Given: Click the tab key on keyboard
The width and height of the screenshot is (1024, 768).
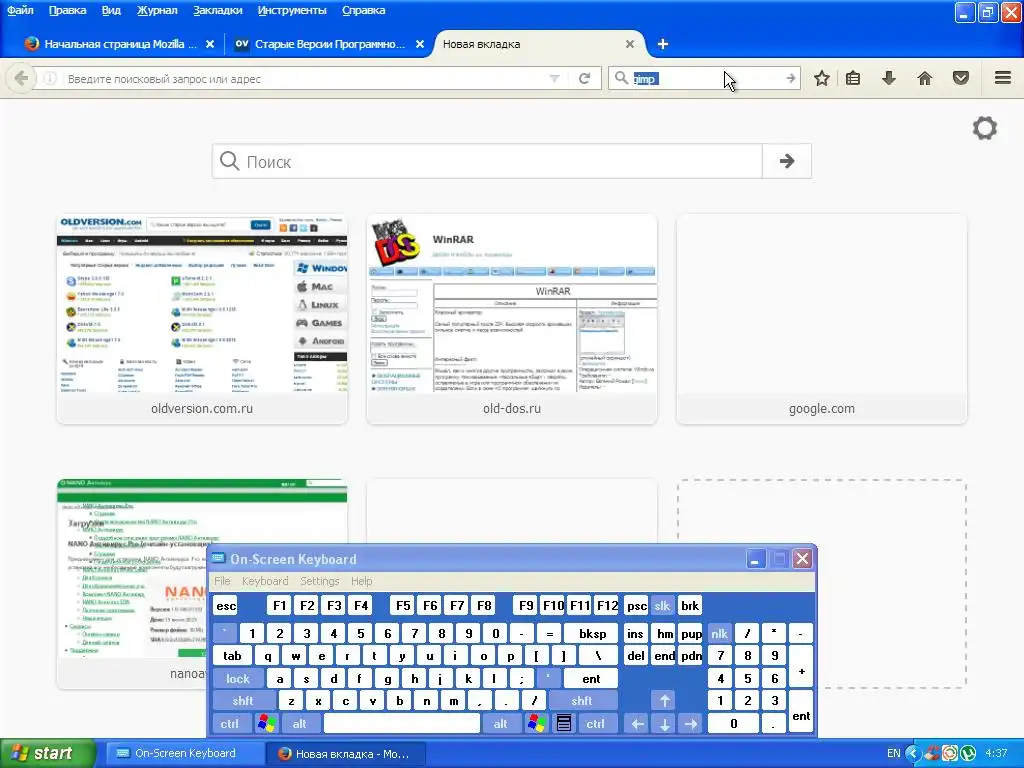Looking at the screenshot, I should click(232, 656).
